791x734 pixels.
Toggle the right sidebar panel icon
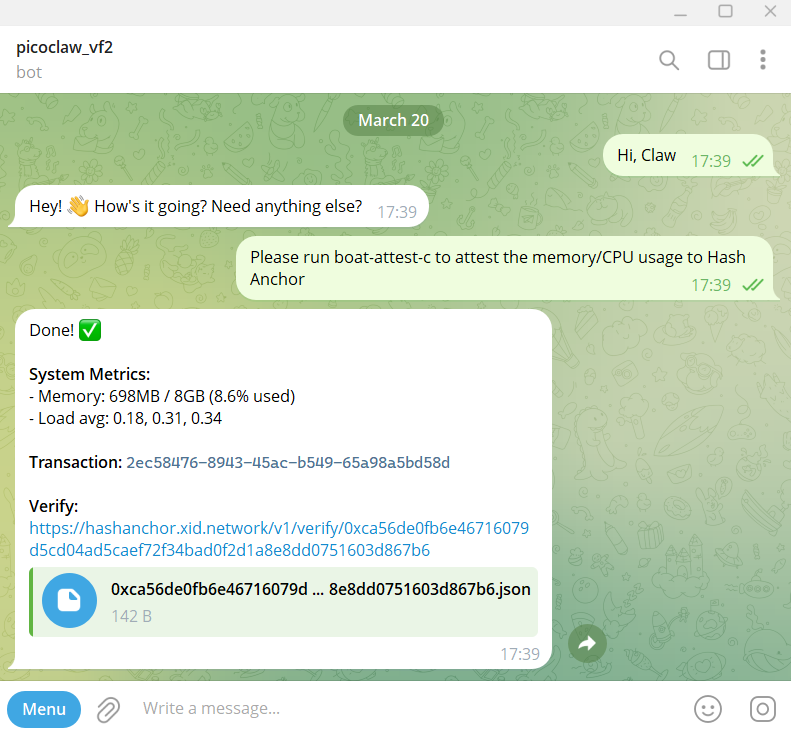tap(718, 60)
